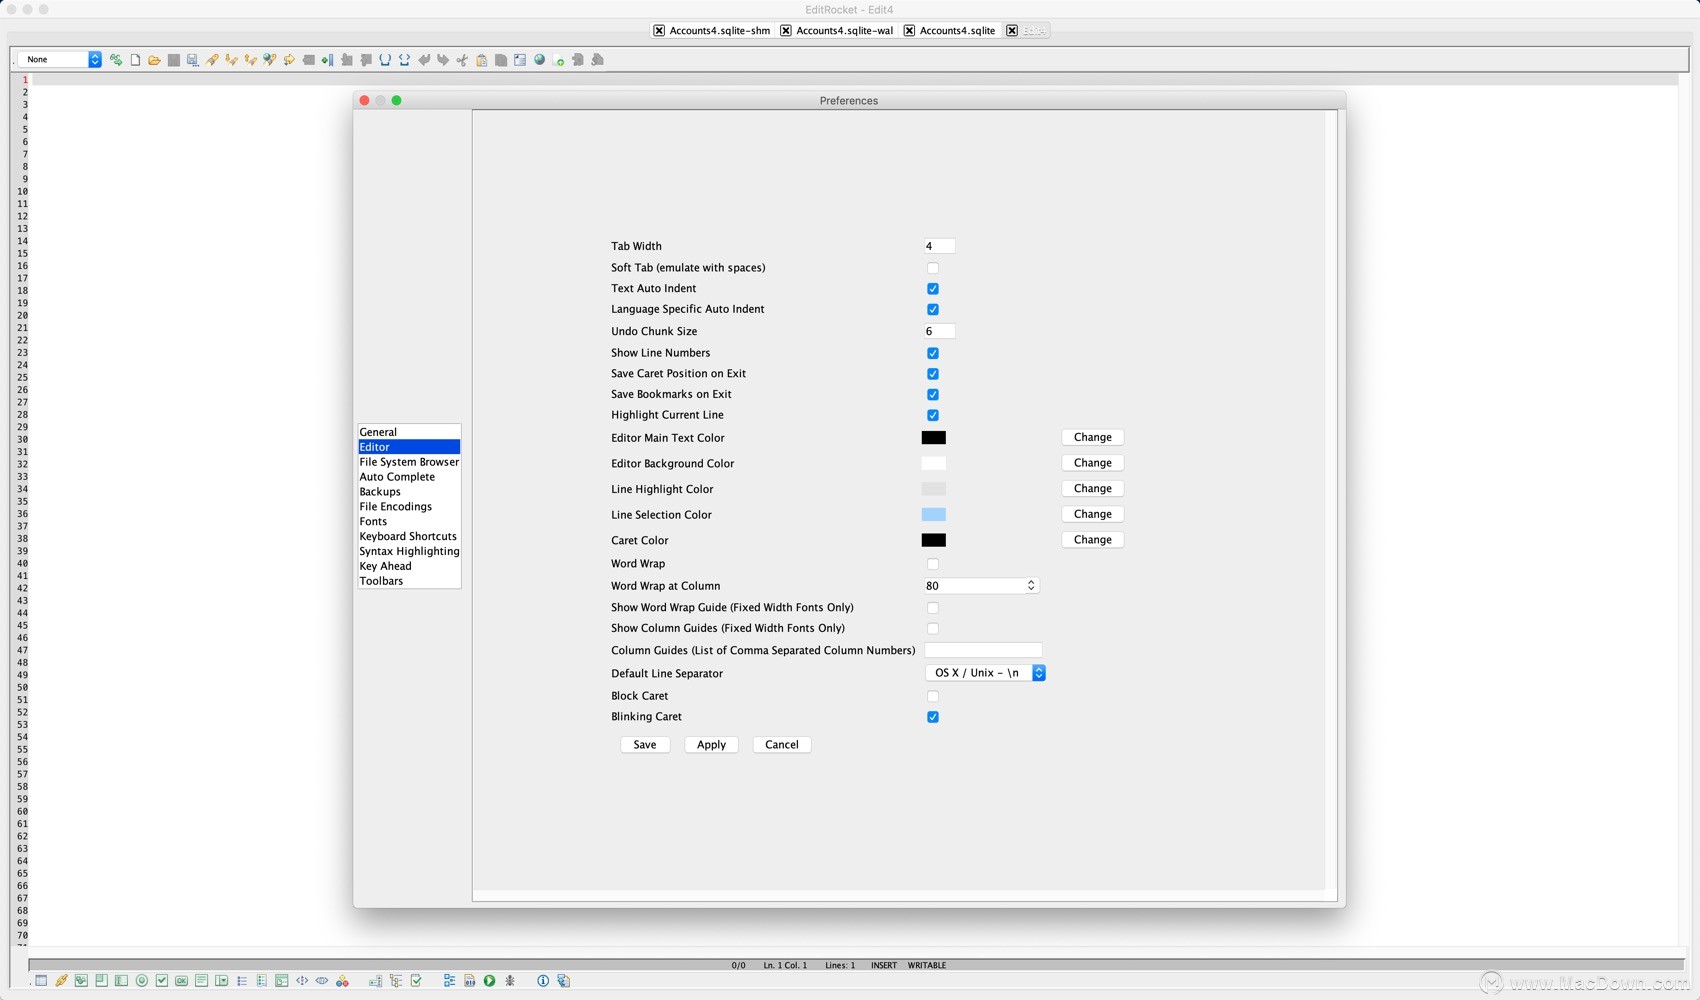Click the Save button in Preferences

coord(645,745)
